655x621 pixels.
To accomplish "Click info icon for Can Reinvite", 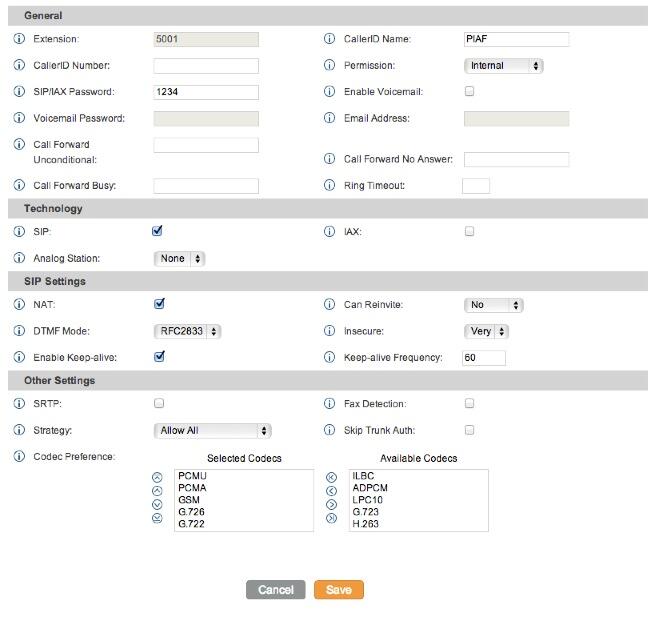I will 330,304.
